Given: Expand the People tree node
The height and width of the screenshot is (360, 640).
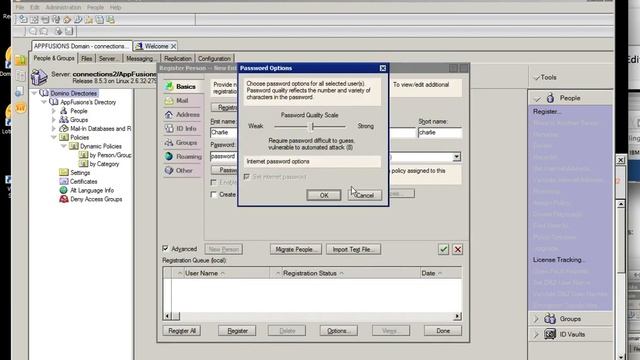Looking at the screenshot, I should 53,111.
